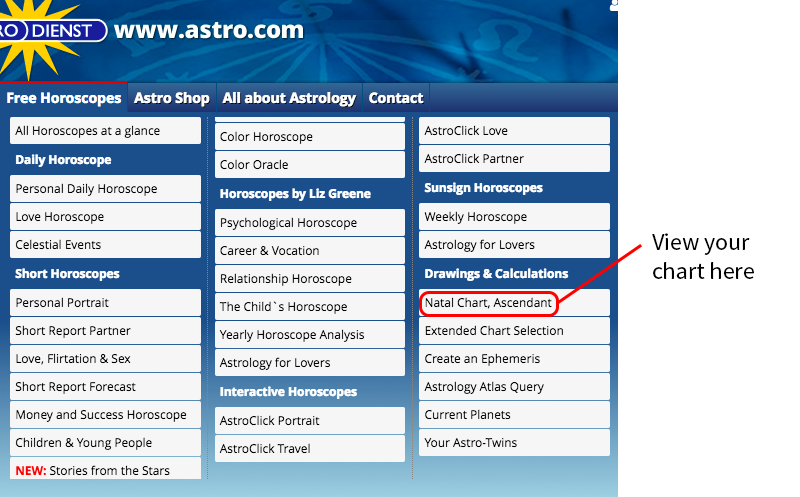
Task: Click the Sunsign Horoscopes heading
Action: pos(484,188)
